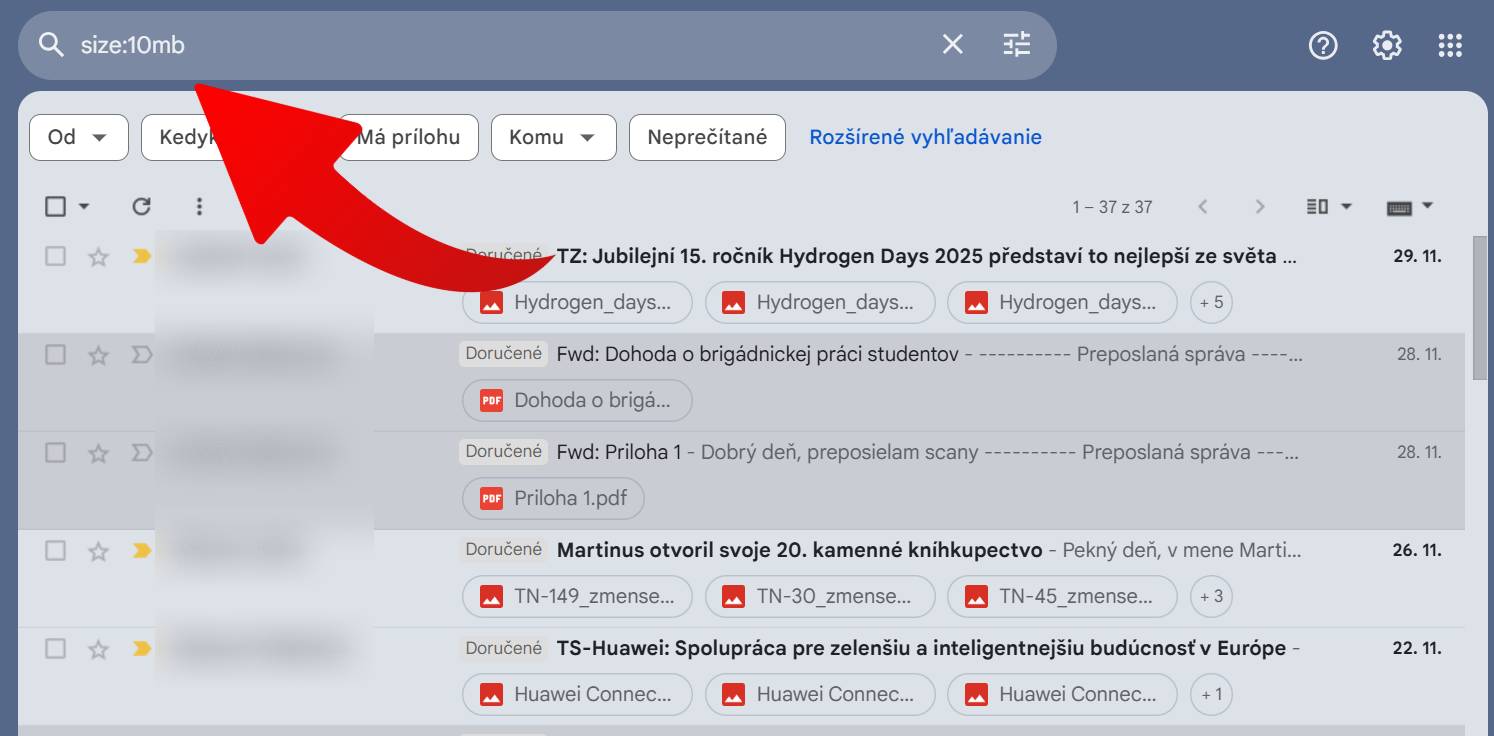
Task: Open the Support help icon
Action: coord(1323,45)
